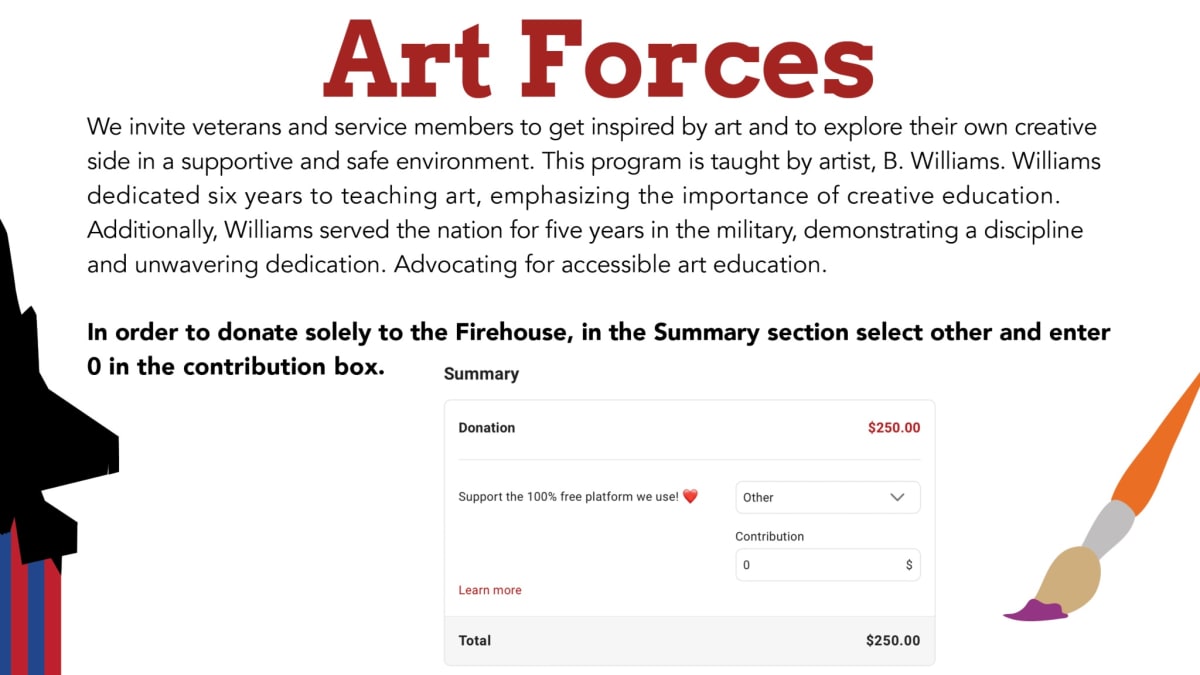Click the orange paintbrush handle
Viewport: 1200px width, 675px height.
pyautogui.click(x=1160, y=440)
